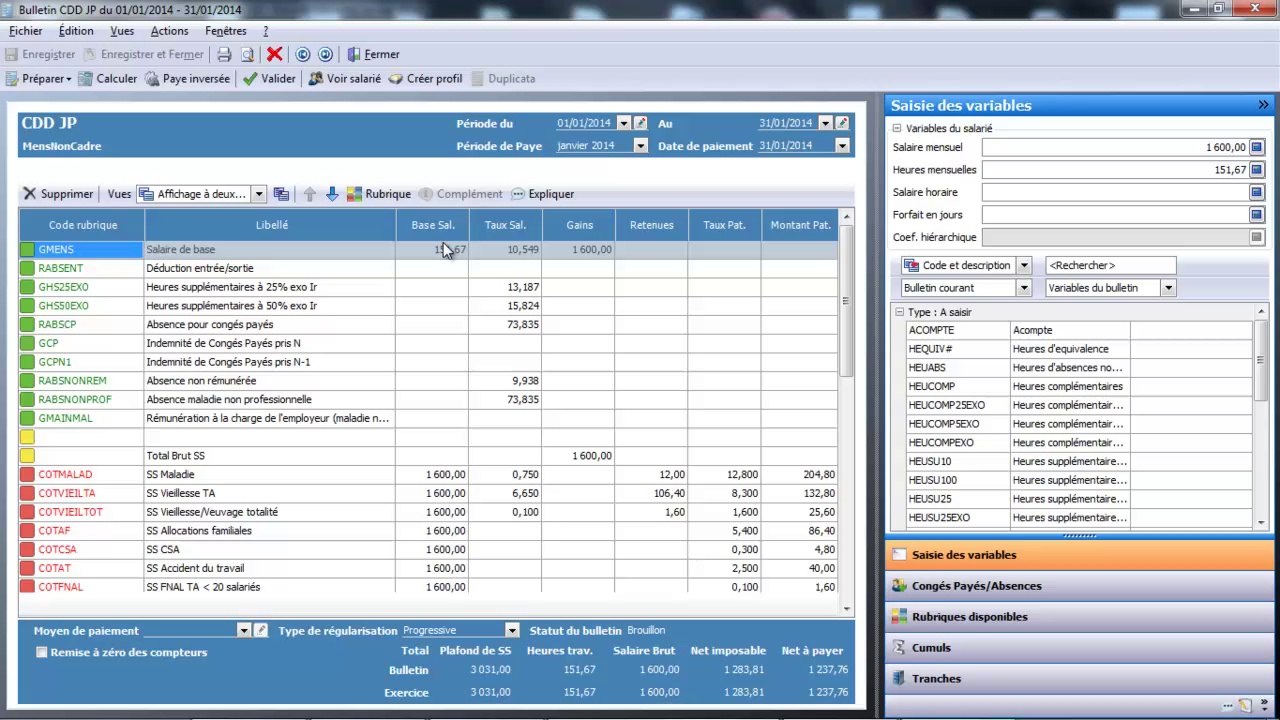Click the Rubrique button with colored squares icon
This screenshot has height=720, width=1280.
pos(378,194)
